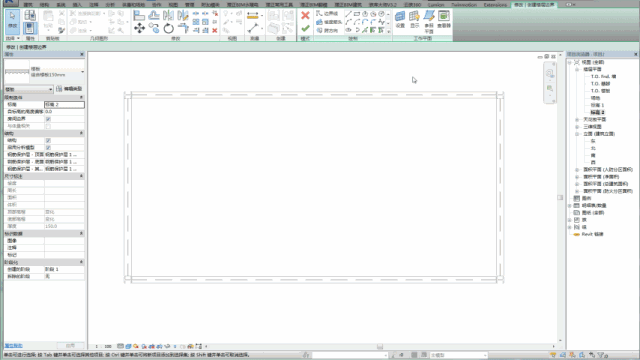Image resolution: width=640 pixels, height=360 pixels.
Task: Select the straight line draw tool
Action: [348, 14]
